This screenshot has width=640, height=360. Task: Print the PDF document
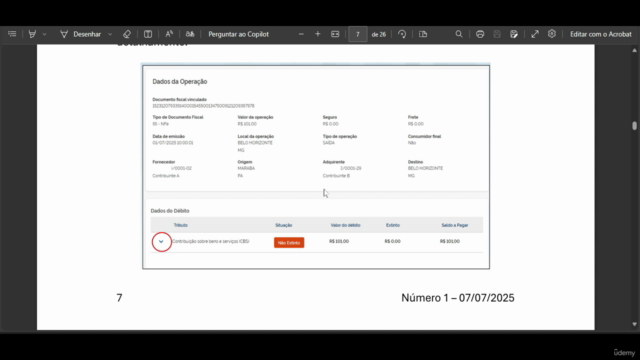480,34
